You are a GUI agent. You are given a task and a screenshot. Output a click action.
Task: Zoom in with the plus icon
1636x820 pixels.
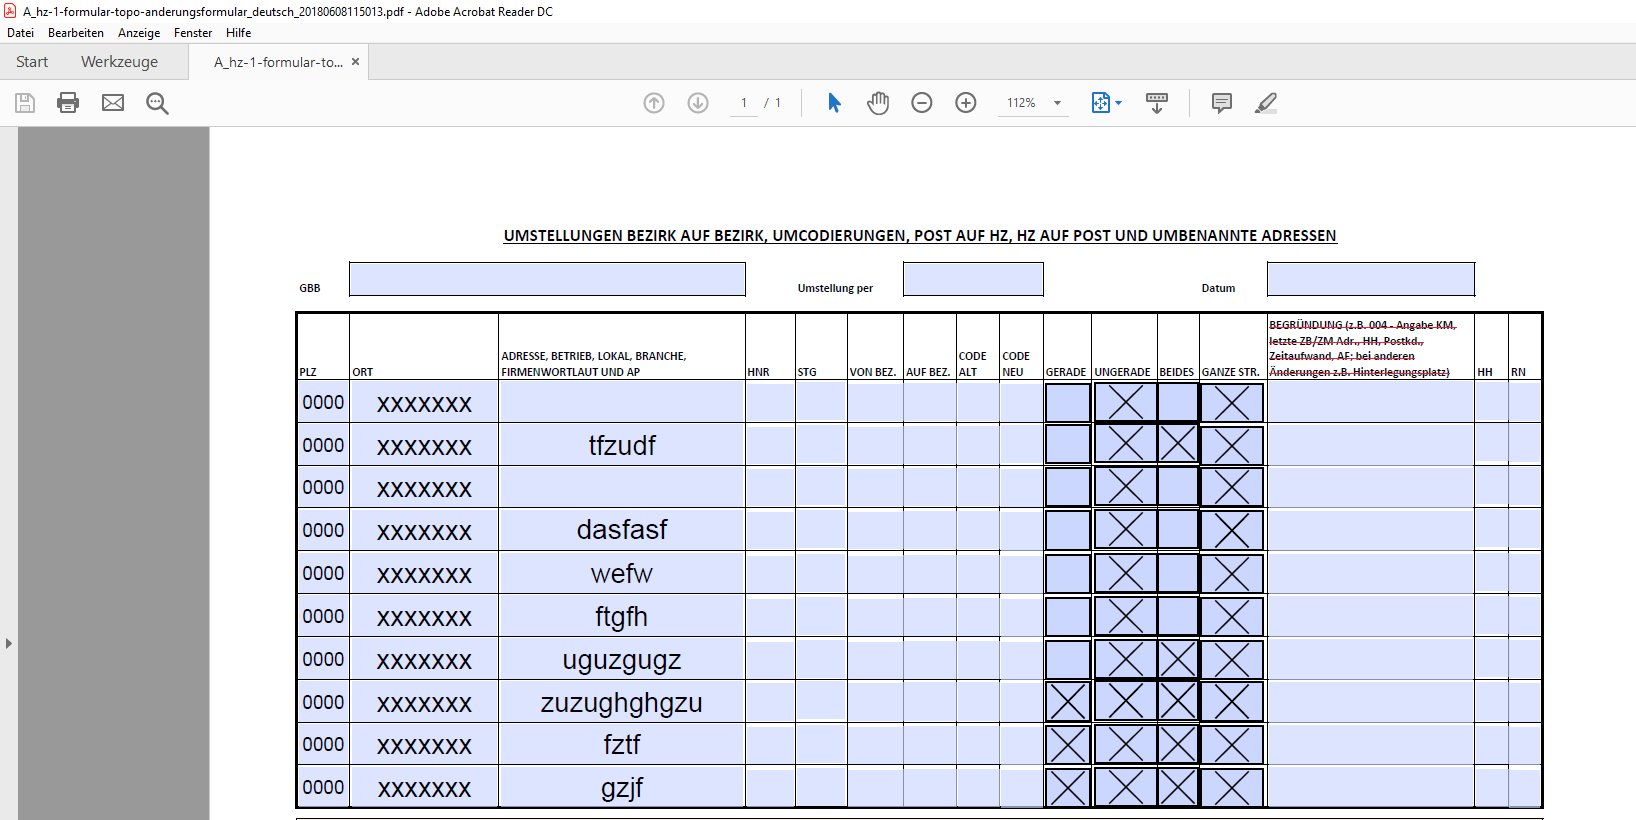coord(966,103)
